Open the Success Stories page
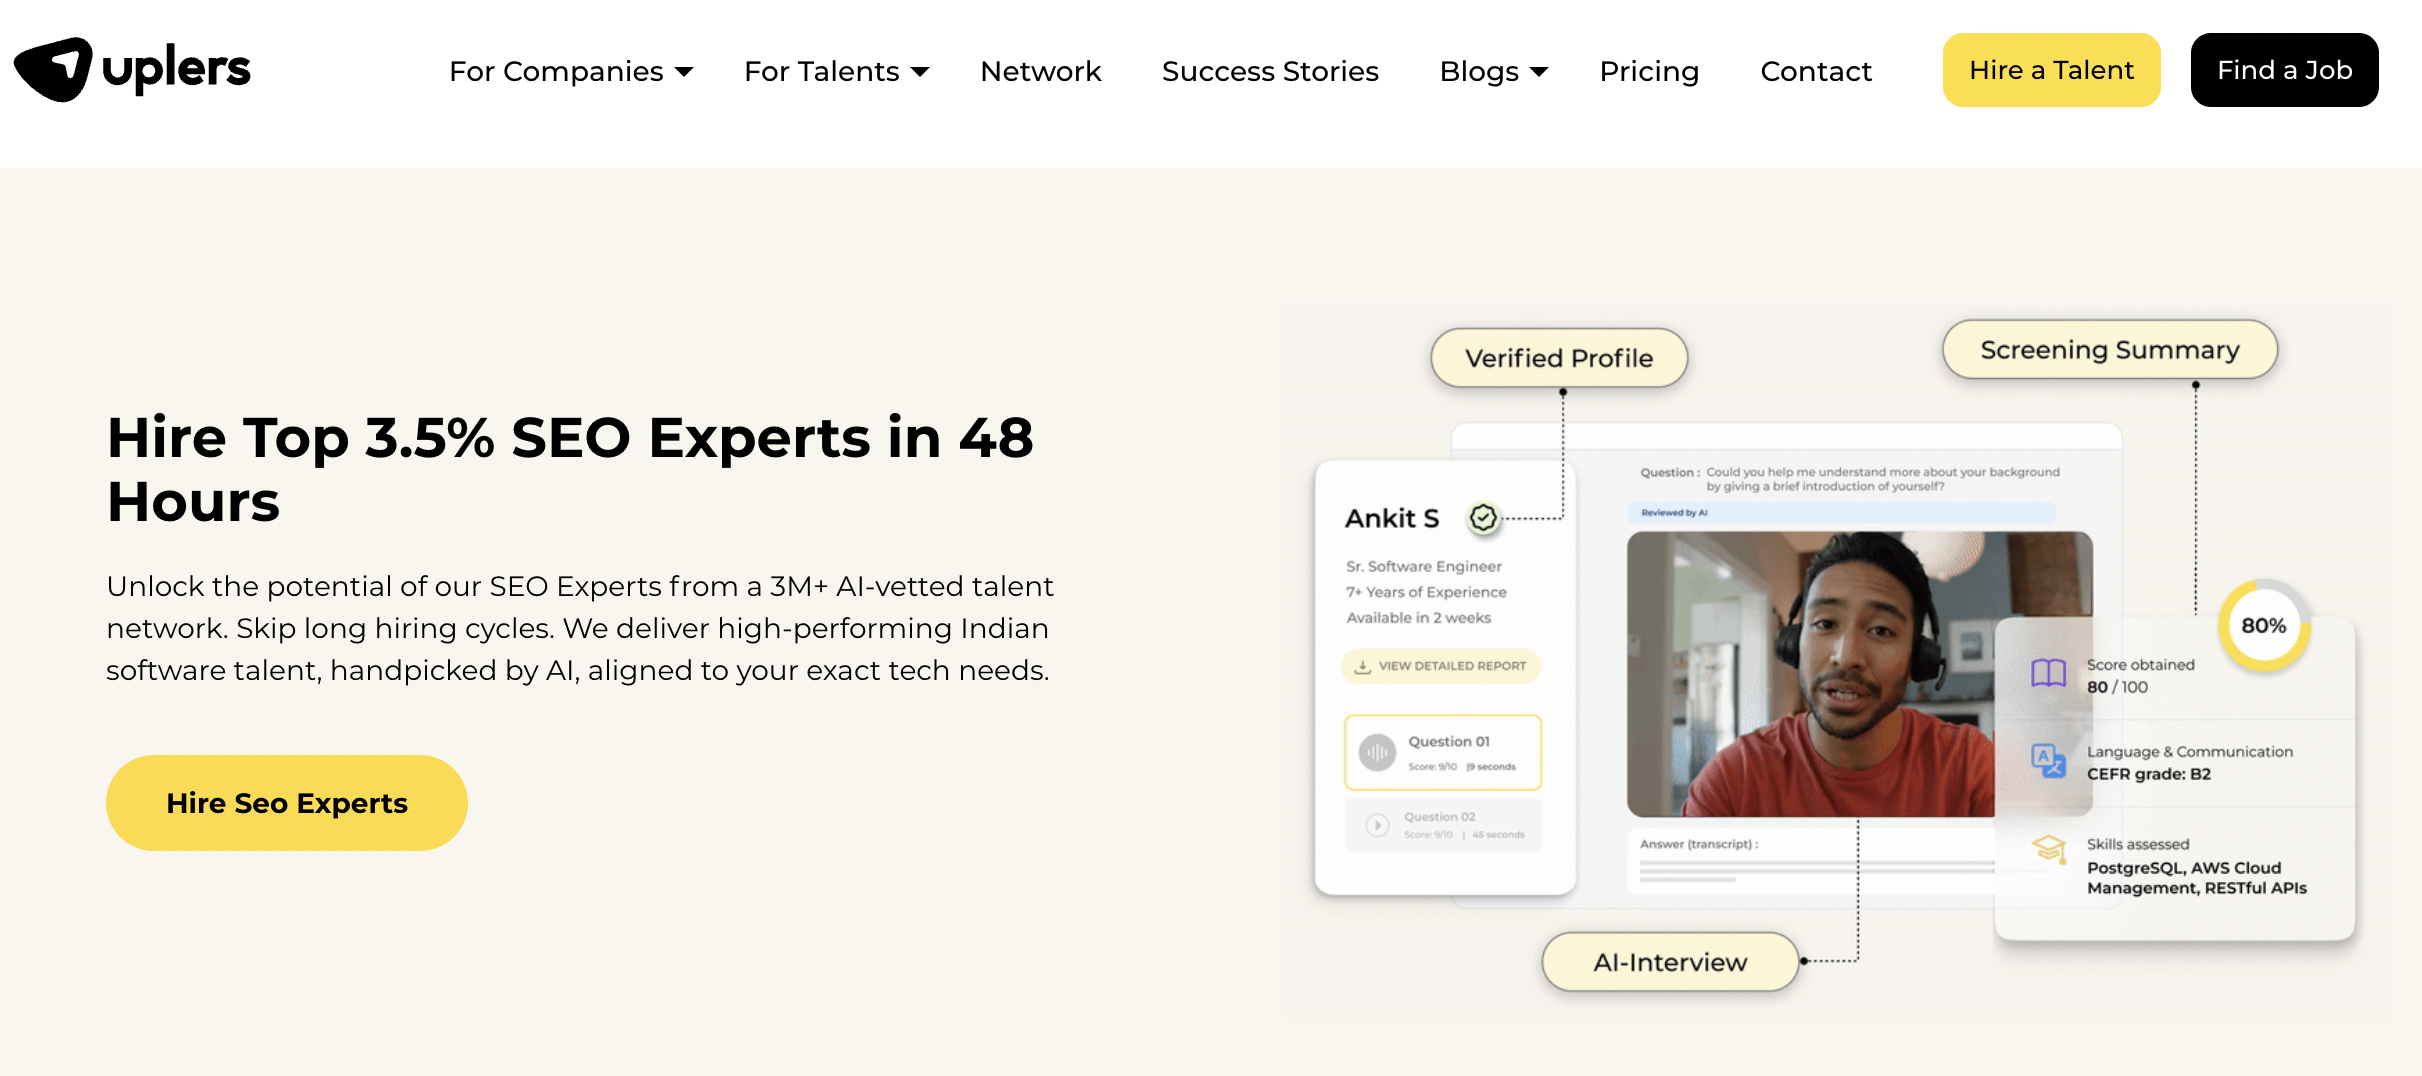This screenshot has height=1076, width=2422. 1270,71
